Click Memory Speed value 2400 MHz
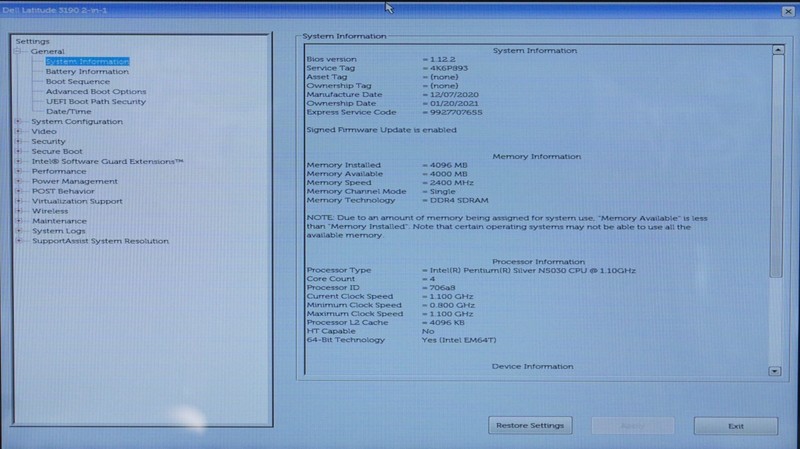This screenshot has height=449, width=800. tap(452, 183)
